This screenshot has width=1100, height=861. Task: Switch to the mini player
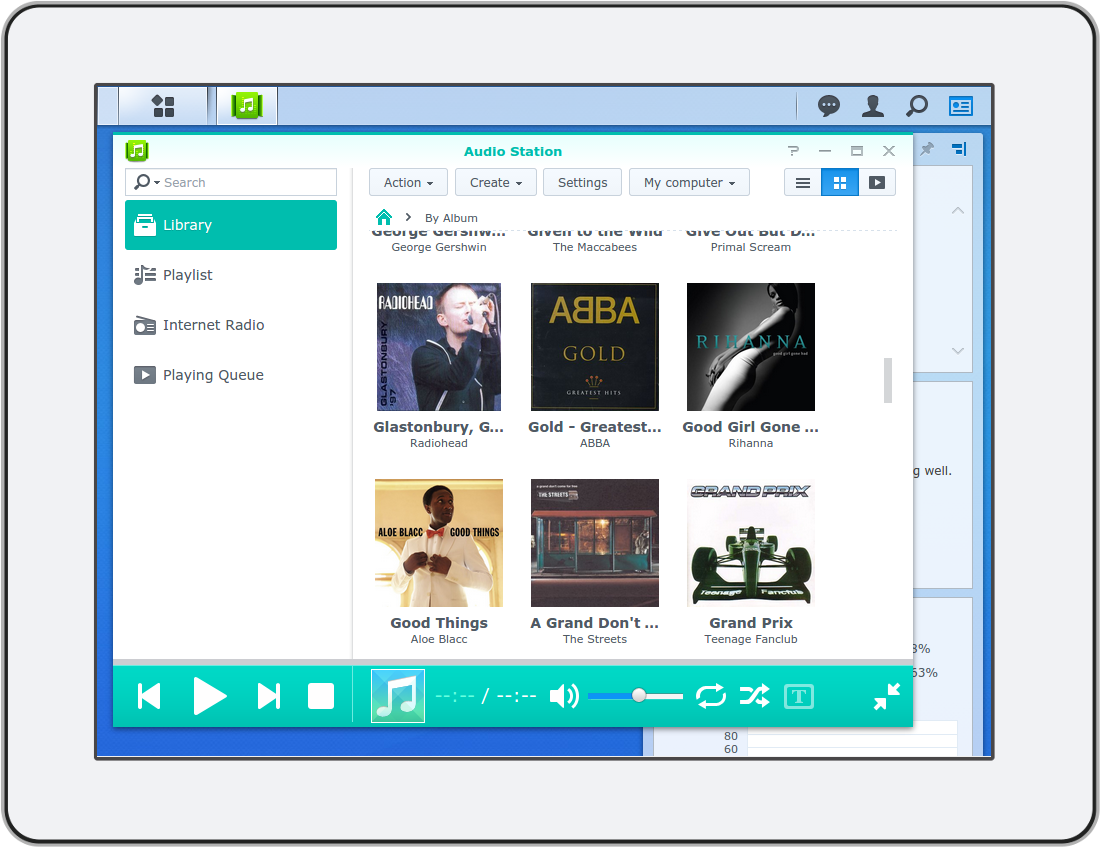click(887, 697)
